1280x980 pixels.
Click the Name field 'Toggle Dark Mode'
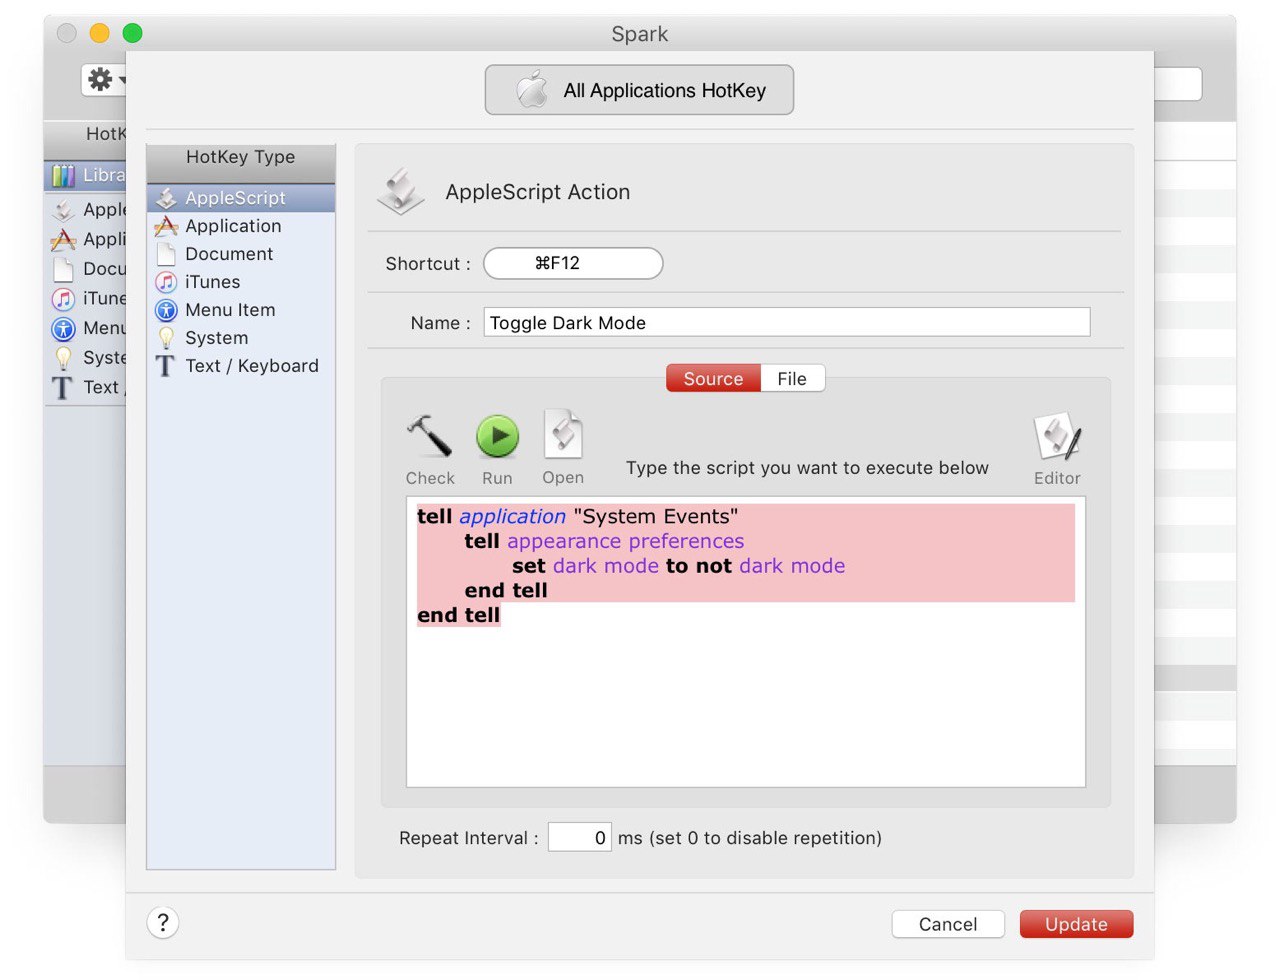point(787,322)
